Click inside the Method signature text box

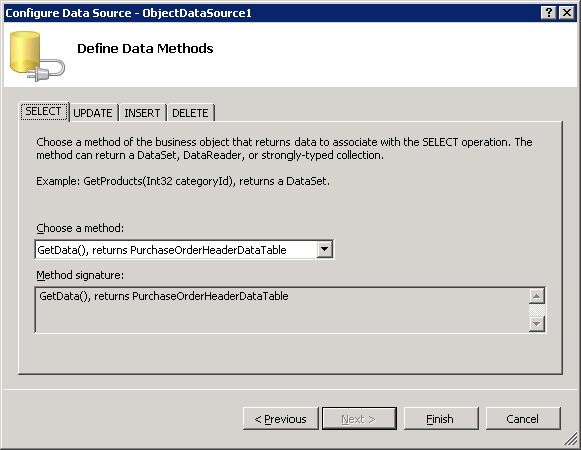coord(282,310)
